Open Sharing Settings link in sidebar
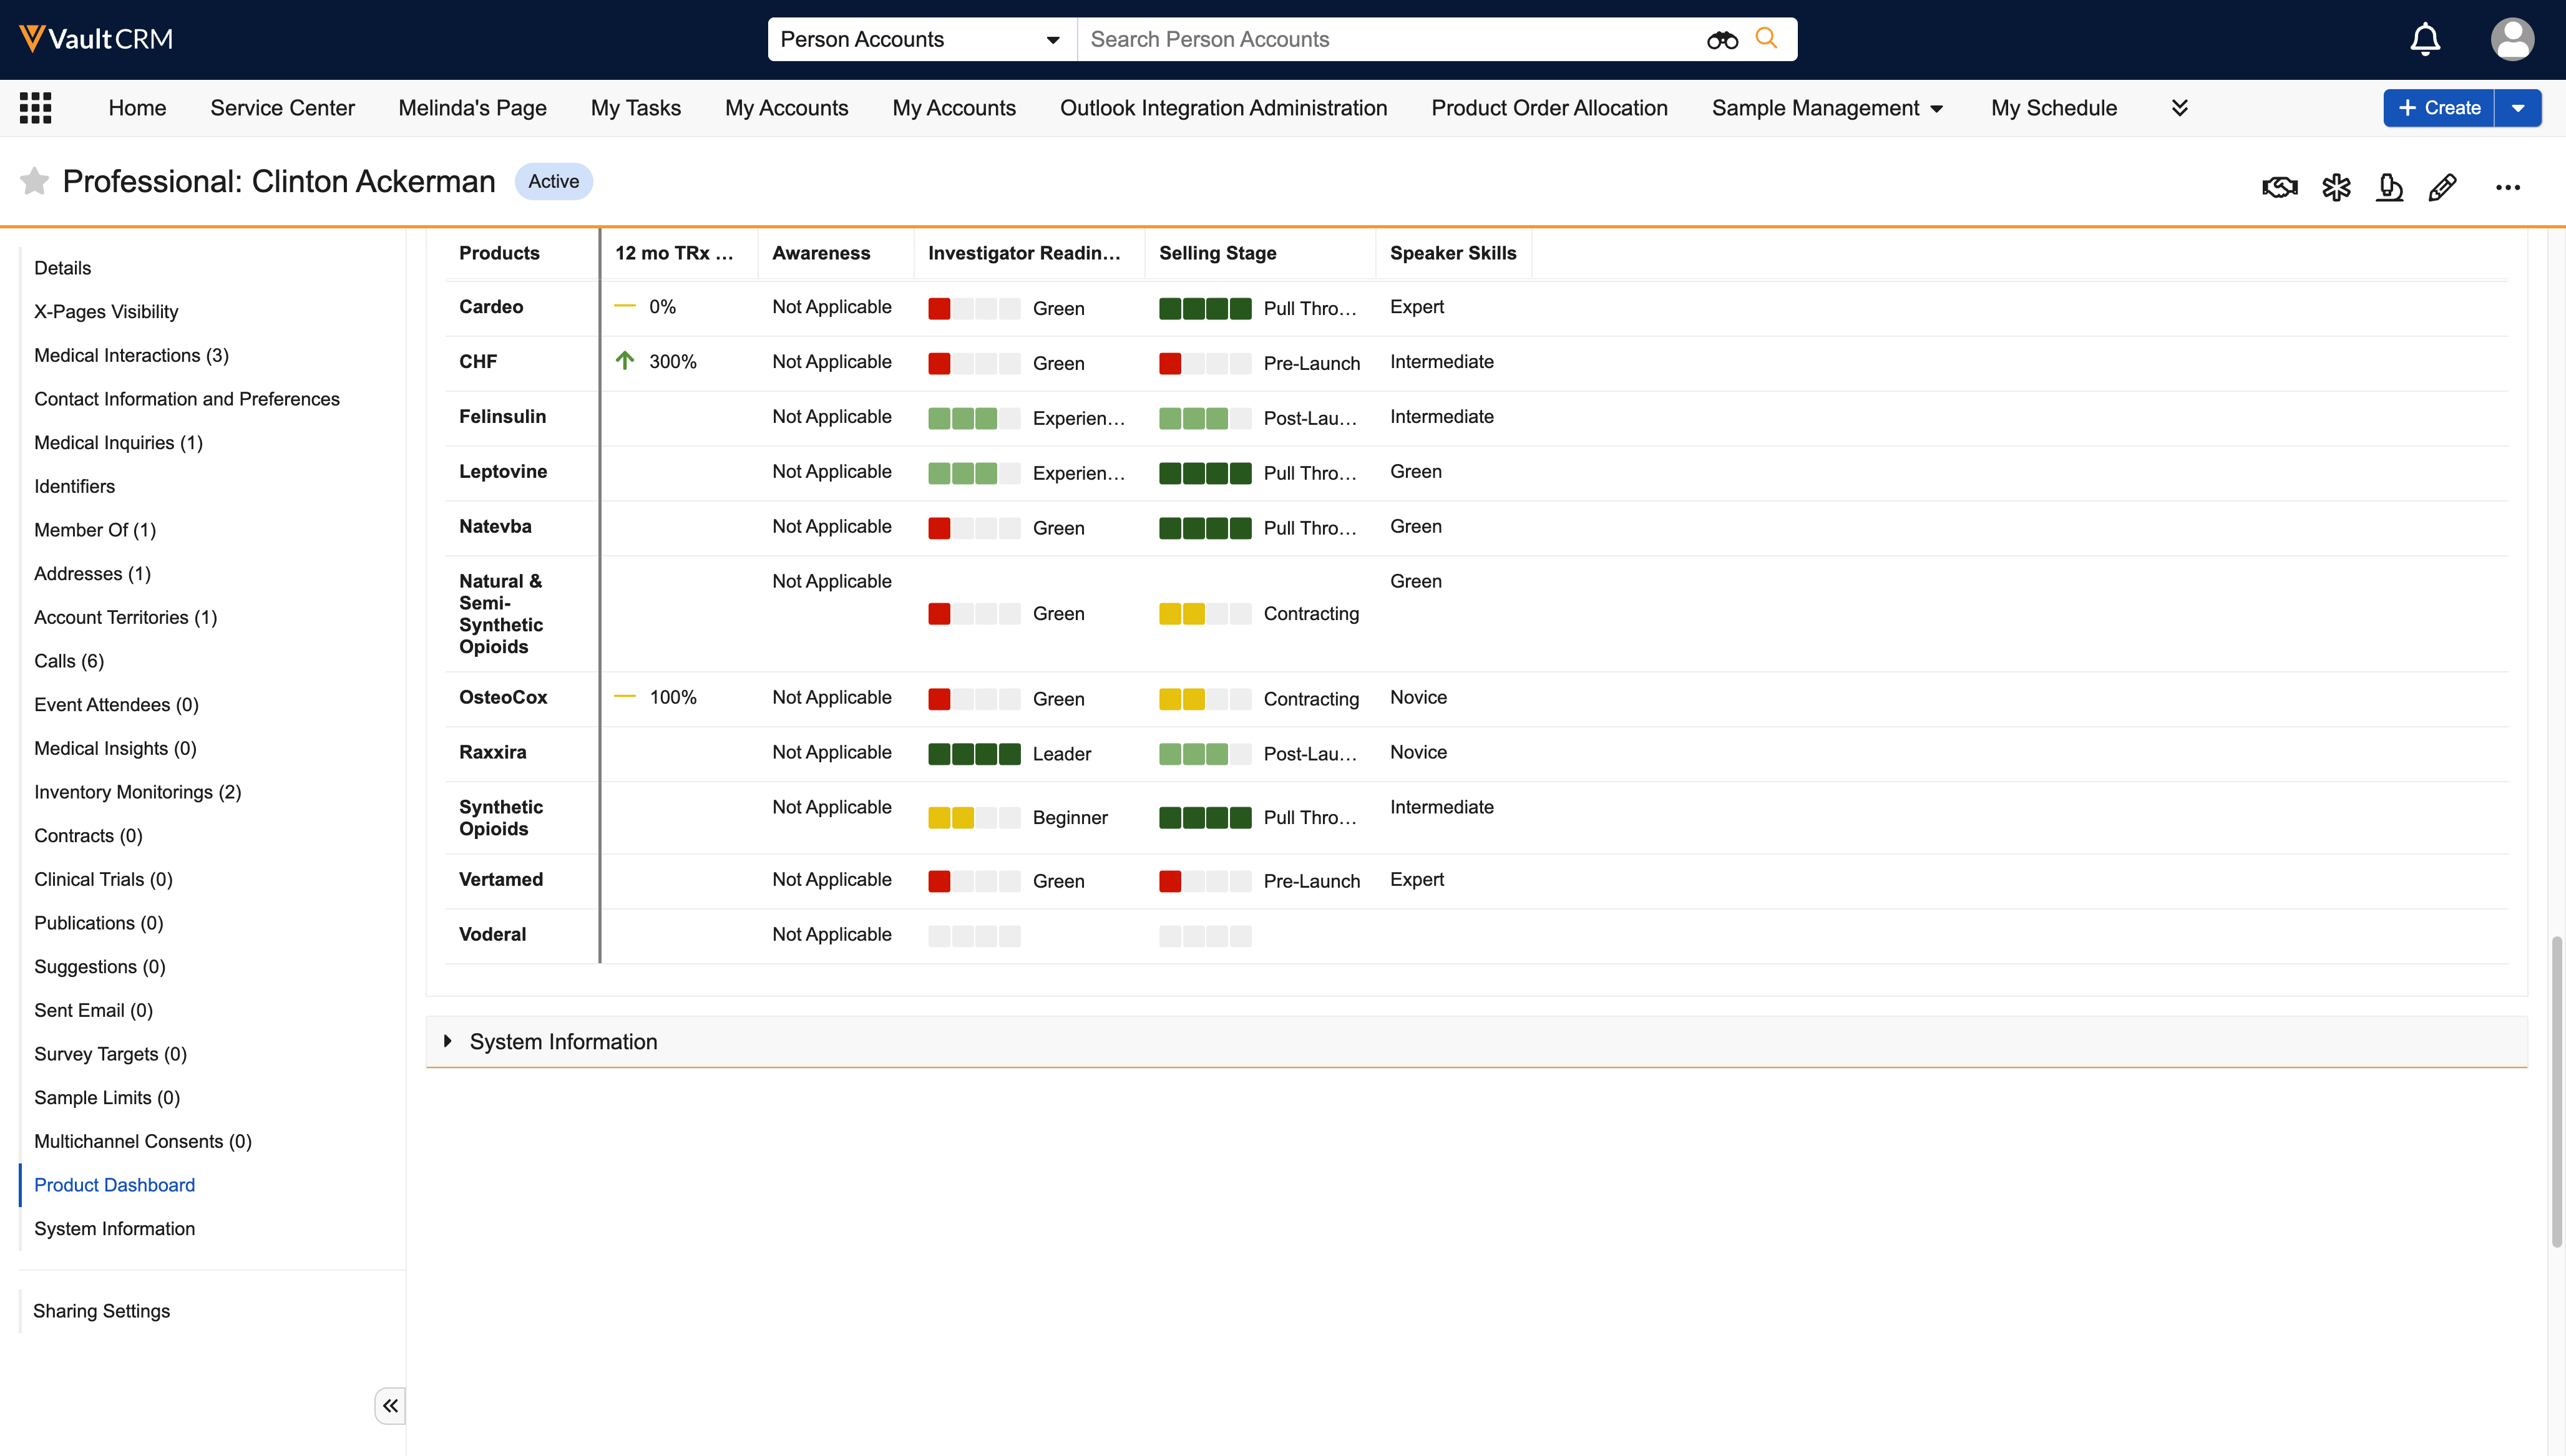 point(101,1310)
